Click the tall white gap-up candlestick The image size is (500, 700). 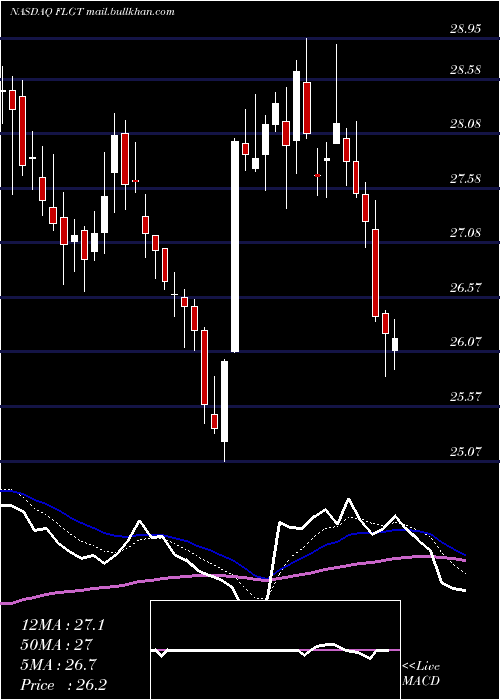[235, 246]
